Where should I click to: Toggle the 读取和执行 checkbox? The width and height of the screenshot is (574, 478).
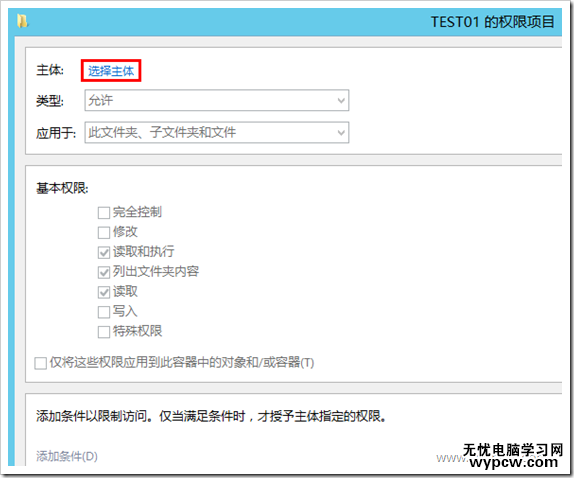pos(104,252)
